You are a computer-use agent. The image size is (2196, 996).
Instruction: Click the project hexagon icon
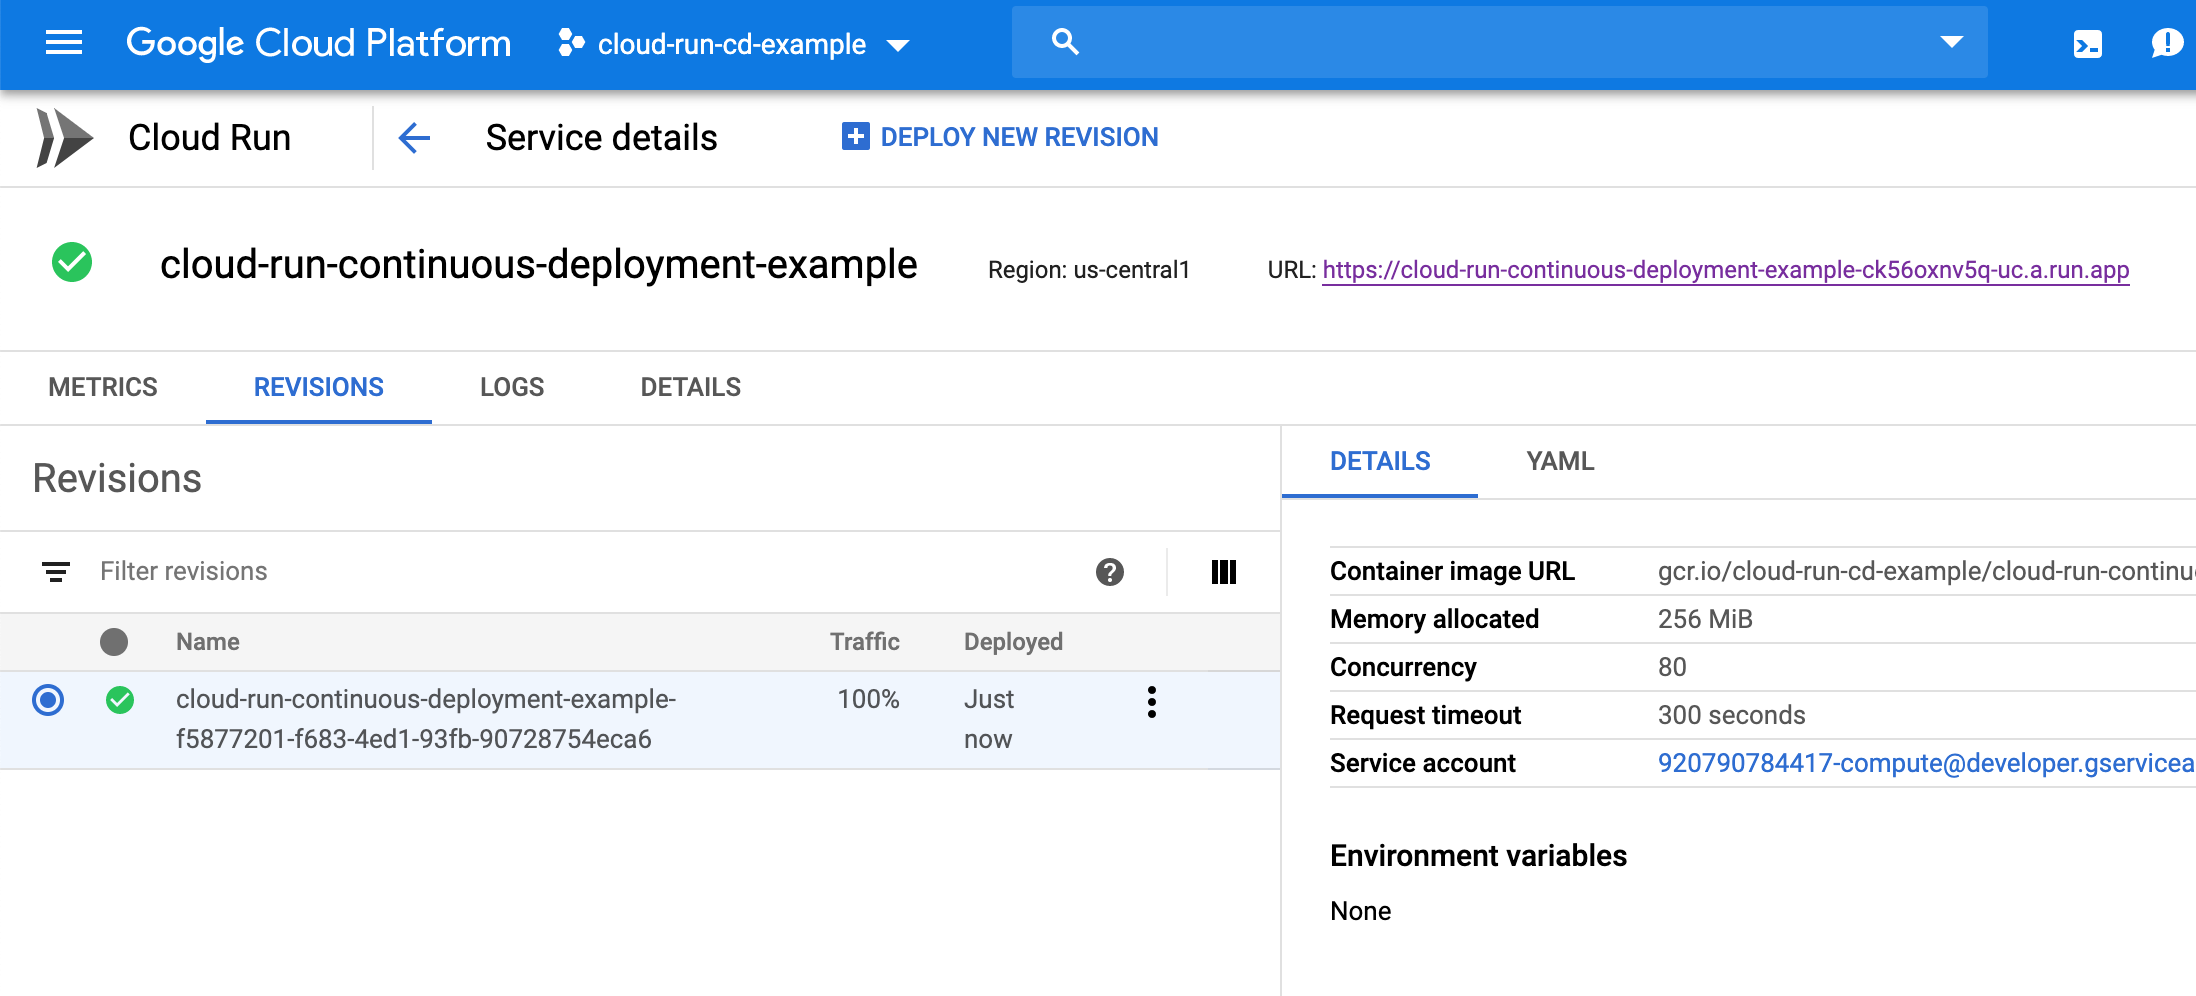click(x=571, y=43)
